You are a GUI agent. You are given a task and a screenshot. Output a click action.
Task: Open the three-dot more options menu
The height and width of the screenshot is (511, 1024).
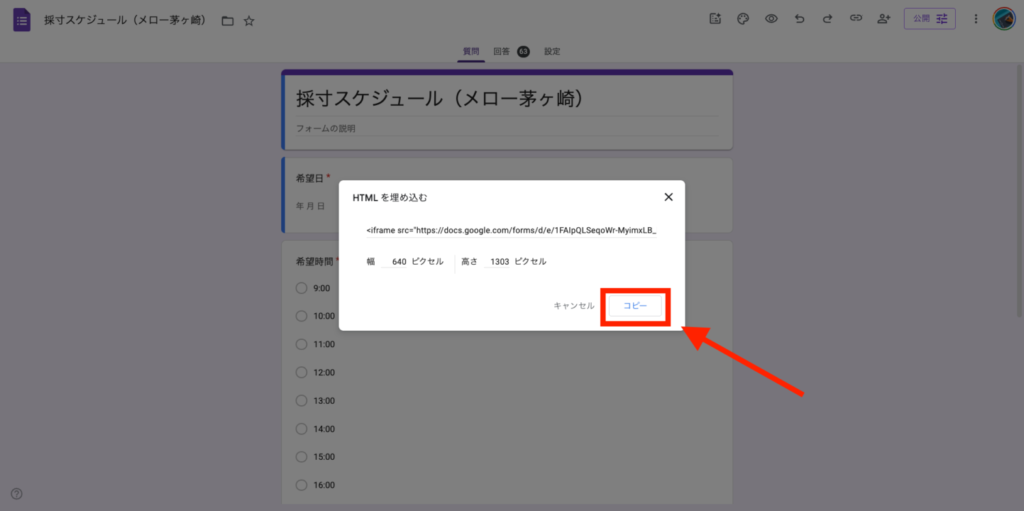coord(975,19)
